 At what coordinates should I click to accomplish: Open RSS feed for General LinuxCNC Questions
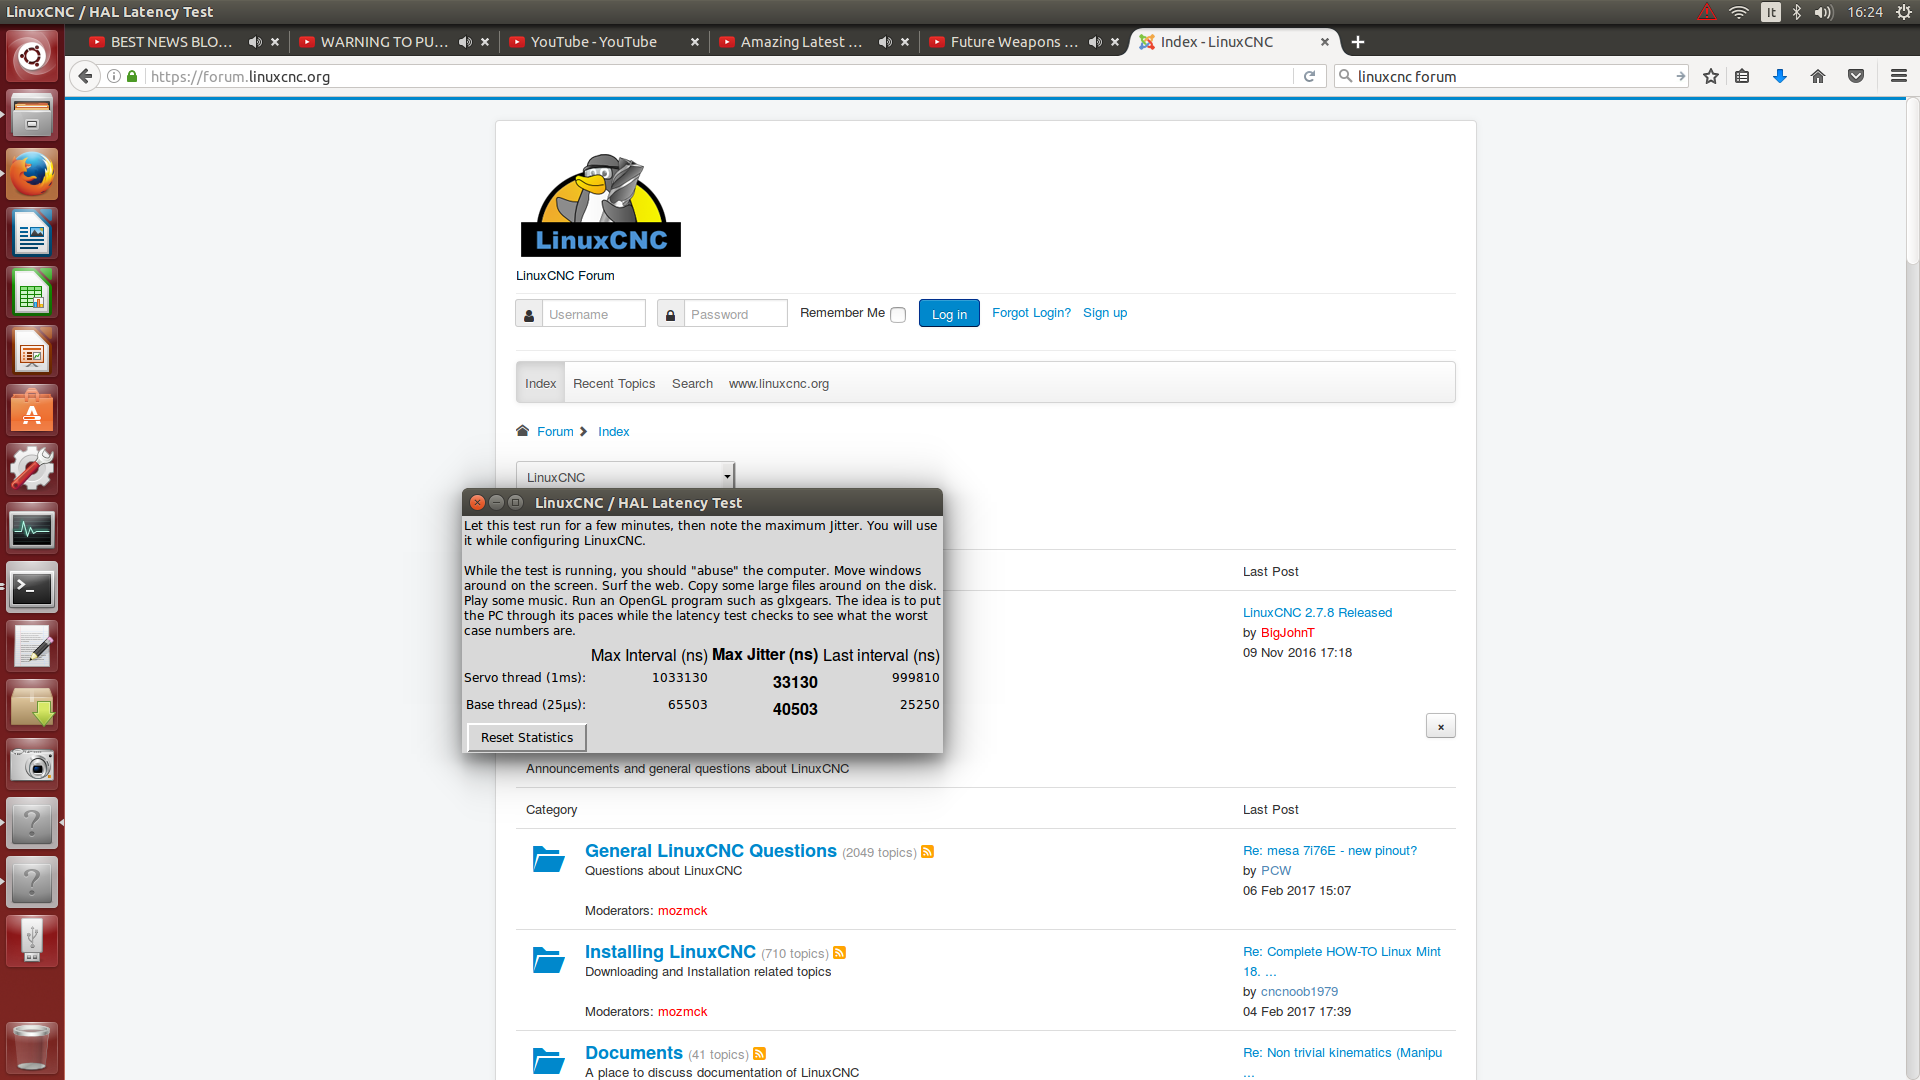tap(927, 852)
